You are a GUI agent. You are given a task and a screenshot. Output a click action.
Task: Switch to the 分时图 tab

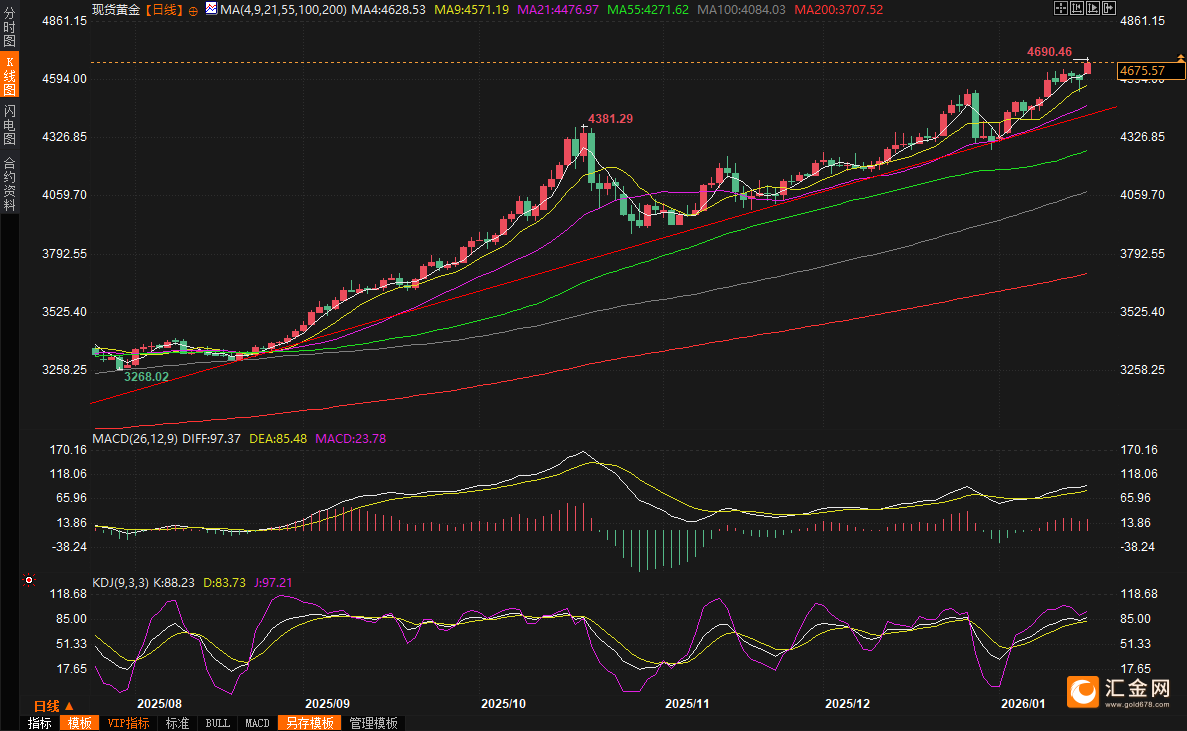[x=10, y=28]
